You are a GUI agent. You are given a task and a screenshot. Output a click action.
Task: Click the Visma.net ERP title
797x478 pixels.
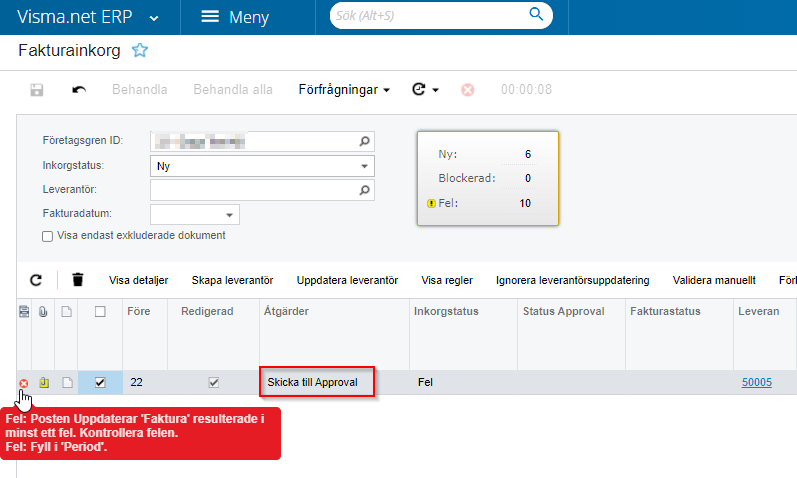click(x=75, y=17)
